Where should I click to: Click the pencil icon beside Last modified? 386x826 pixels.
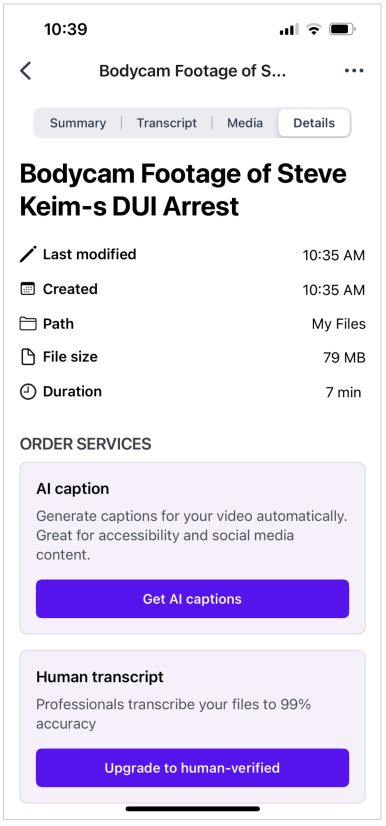[x=28, y=254]
